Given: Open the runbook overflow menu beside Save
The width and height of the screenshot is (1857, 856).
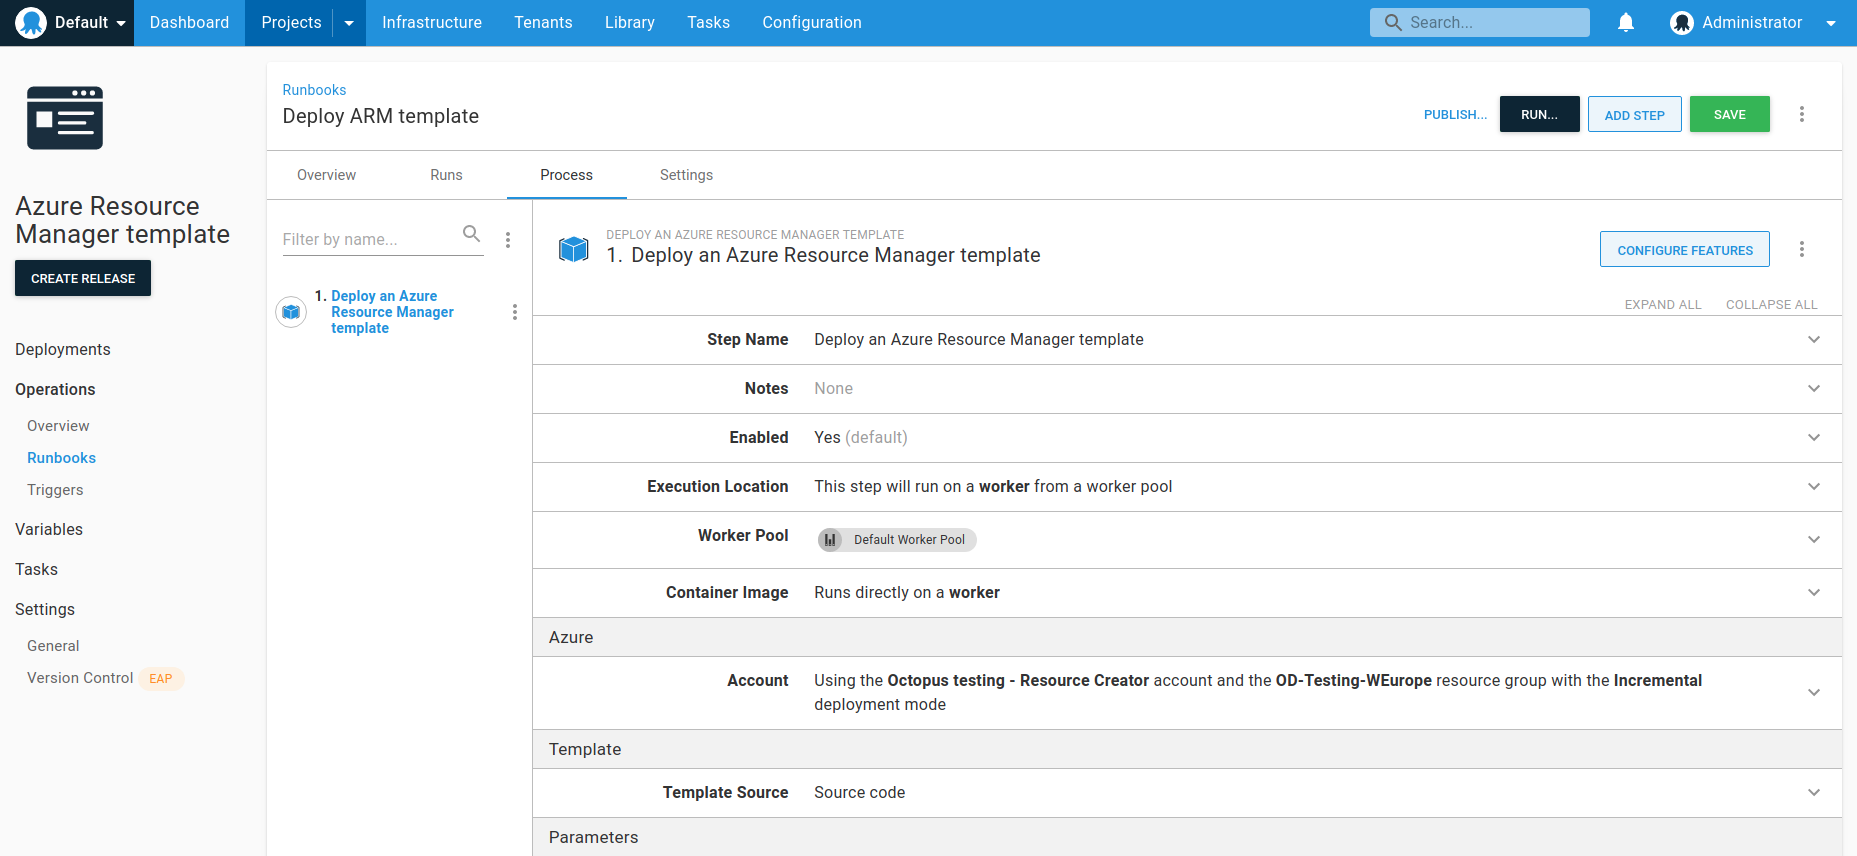Looking at the screenshot, I should (1802, 114).
